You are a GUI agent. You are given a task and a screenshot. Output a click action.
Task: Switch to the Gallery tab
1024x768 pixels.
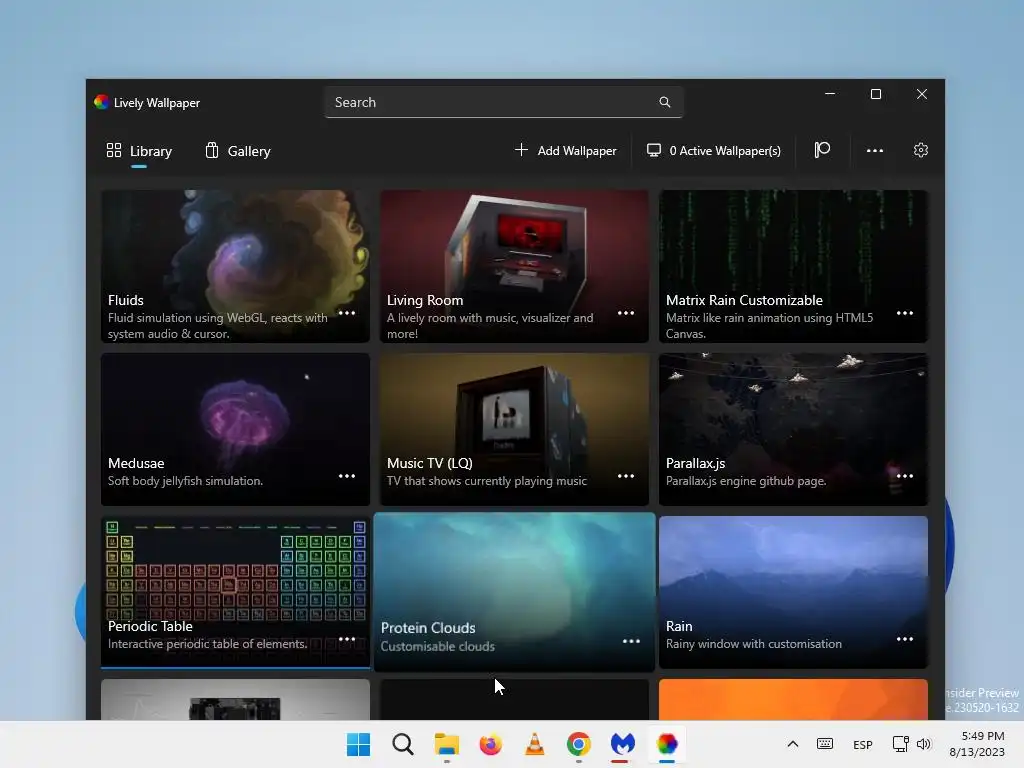238,151
